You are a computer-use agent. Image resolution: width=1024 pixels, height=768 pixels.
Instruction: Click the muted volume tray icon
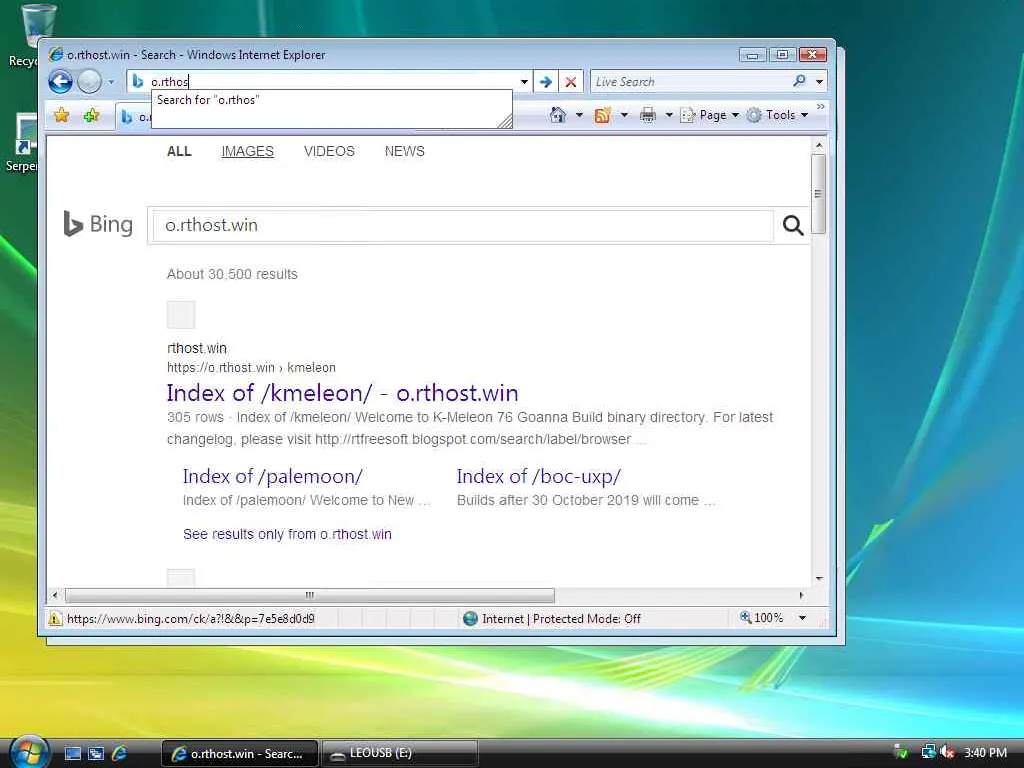click(x=947, y=752)
